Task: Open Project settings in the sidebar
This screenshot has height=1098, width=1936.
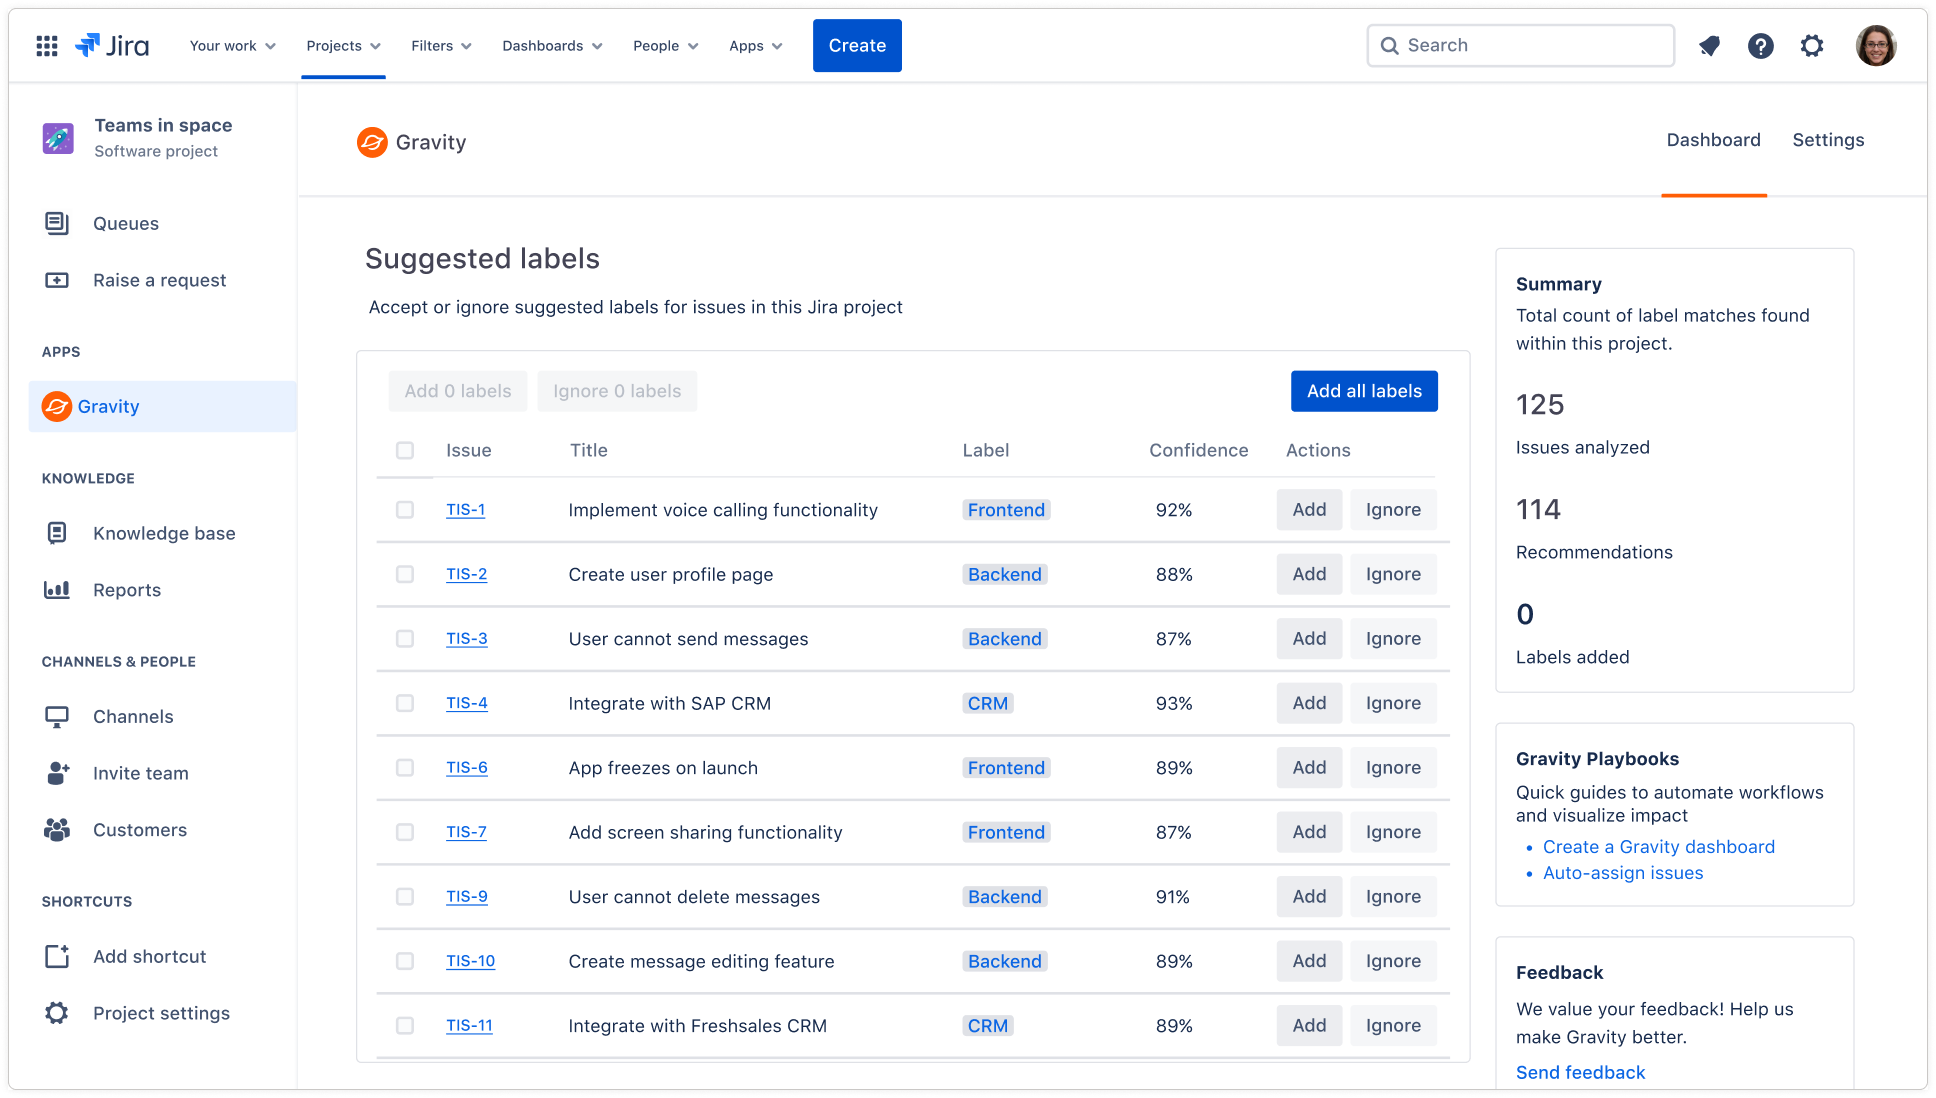Action: point(163,1013)
